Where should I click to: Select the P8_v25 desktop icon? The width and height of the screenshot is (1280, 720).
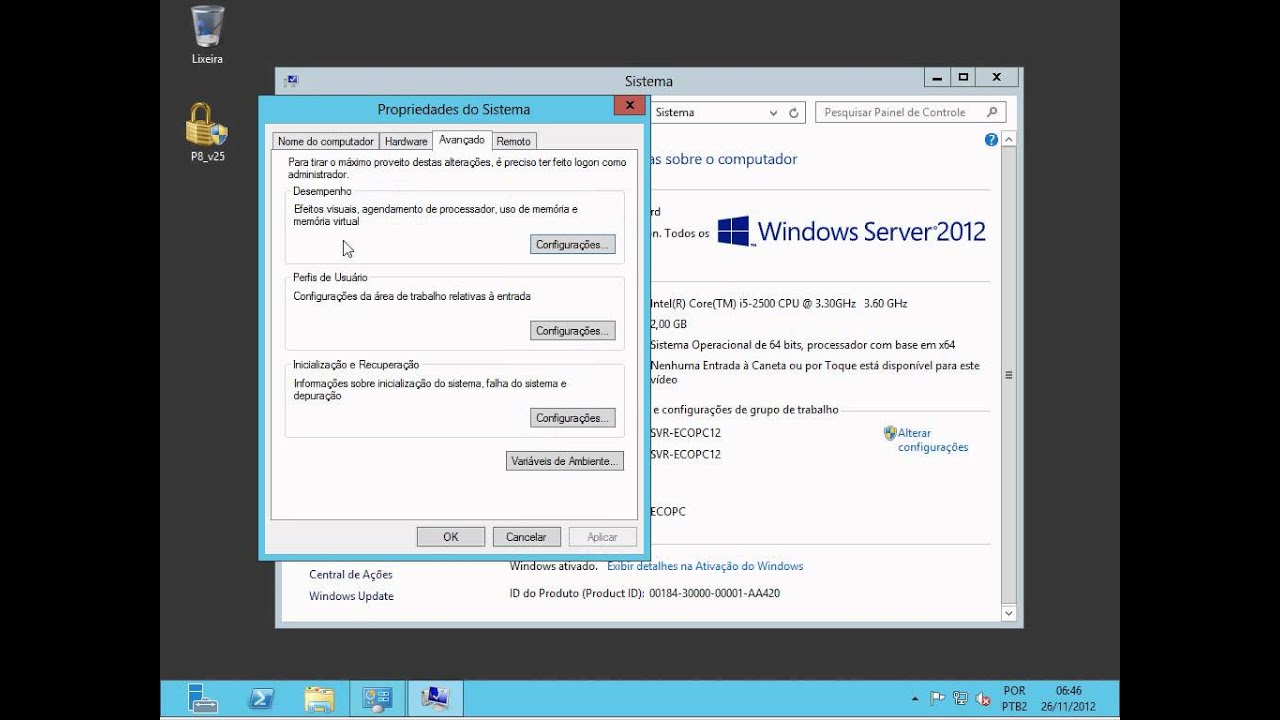point(207,132)
